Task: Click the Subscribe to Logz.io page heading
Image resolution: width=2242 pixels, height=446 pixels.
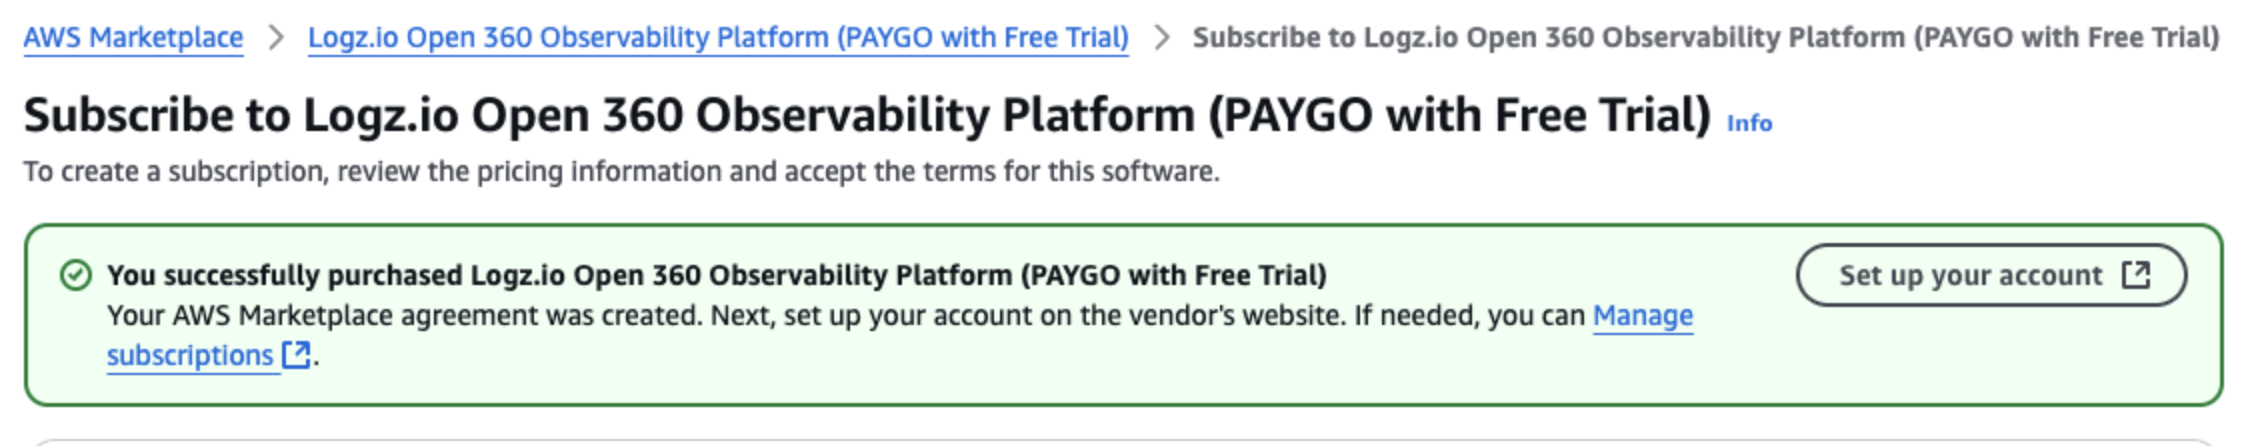Action: 867,115
